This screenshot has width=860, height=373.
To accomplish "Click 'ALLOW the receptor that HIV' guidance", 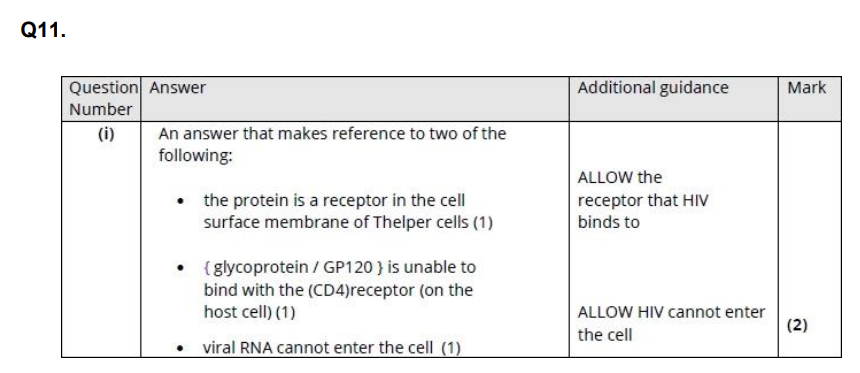I will click(642, 189).
